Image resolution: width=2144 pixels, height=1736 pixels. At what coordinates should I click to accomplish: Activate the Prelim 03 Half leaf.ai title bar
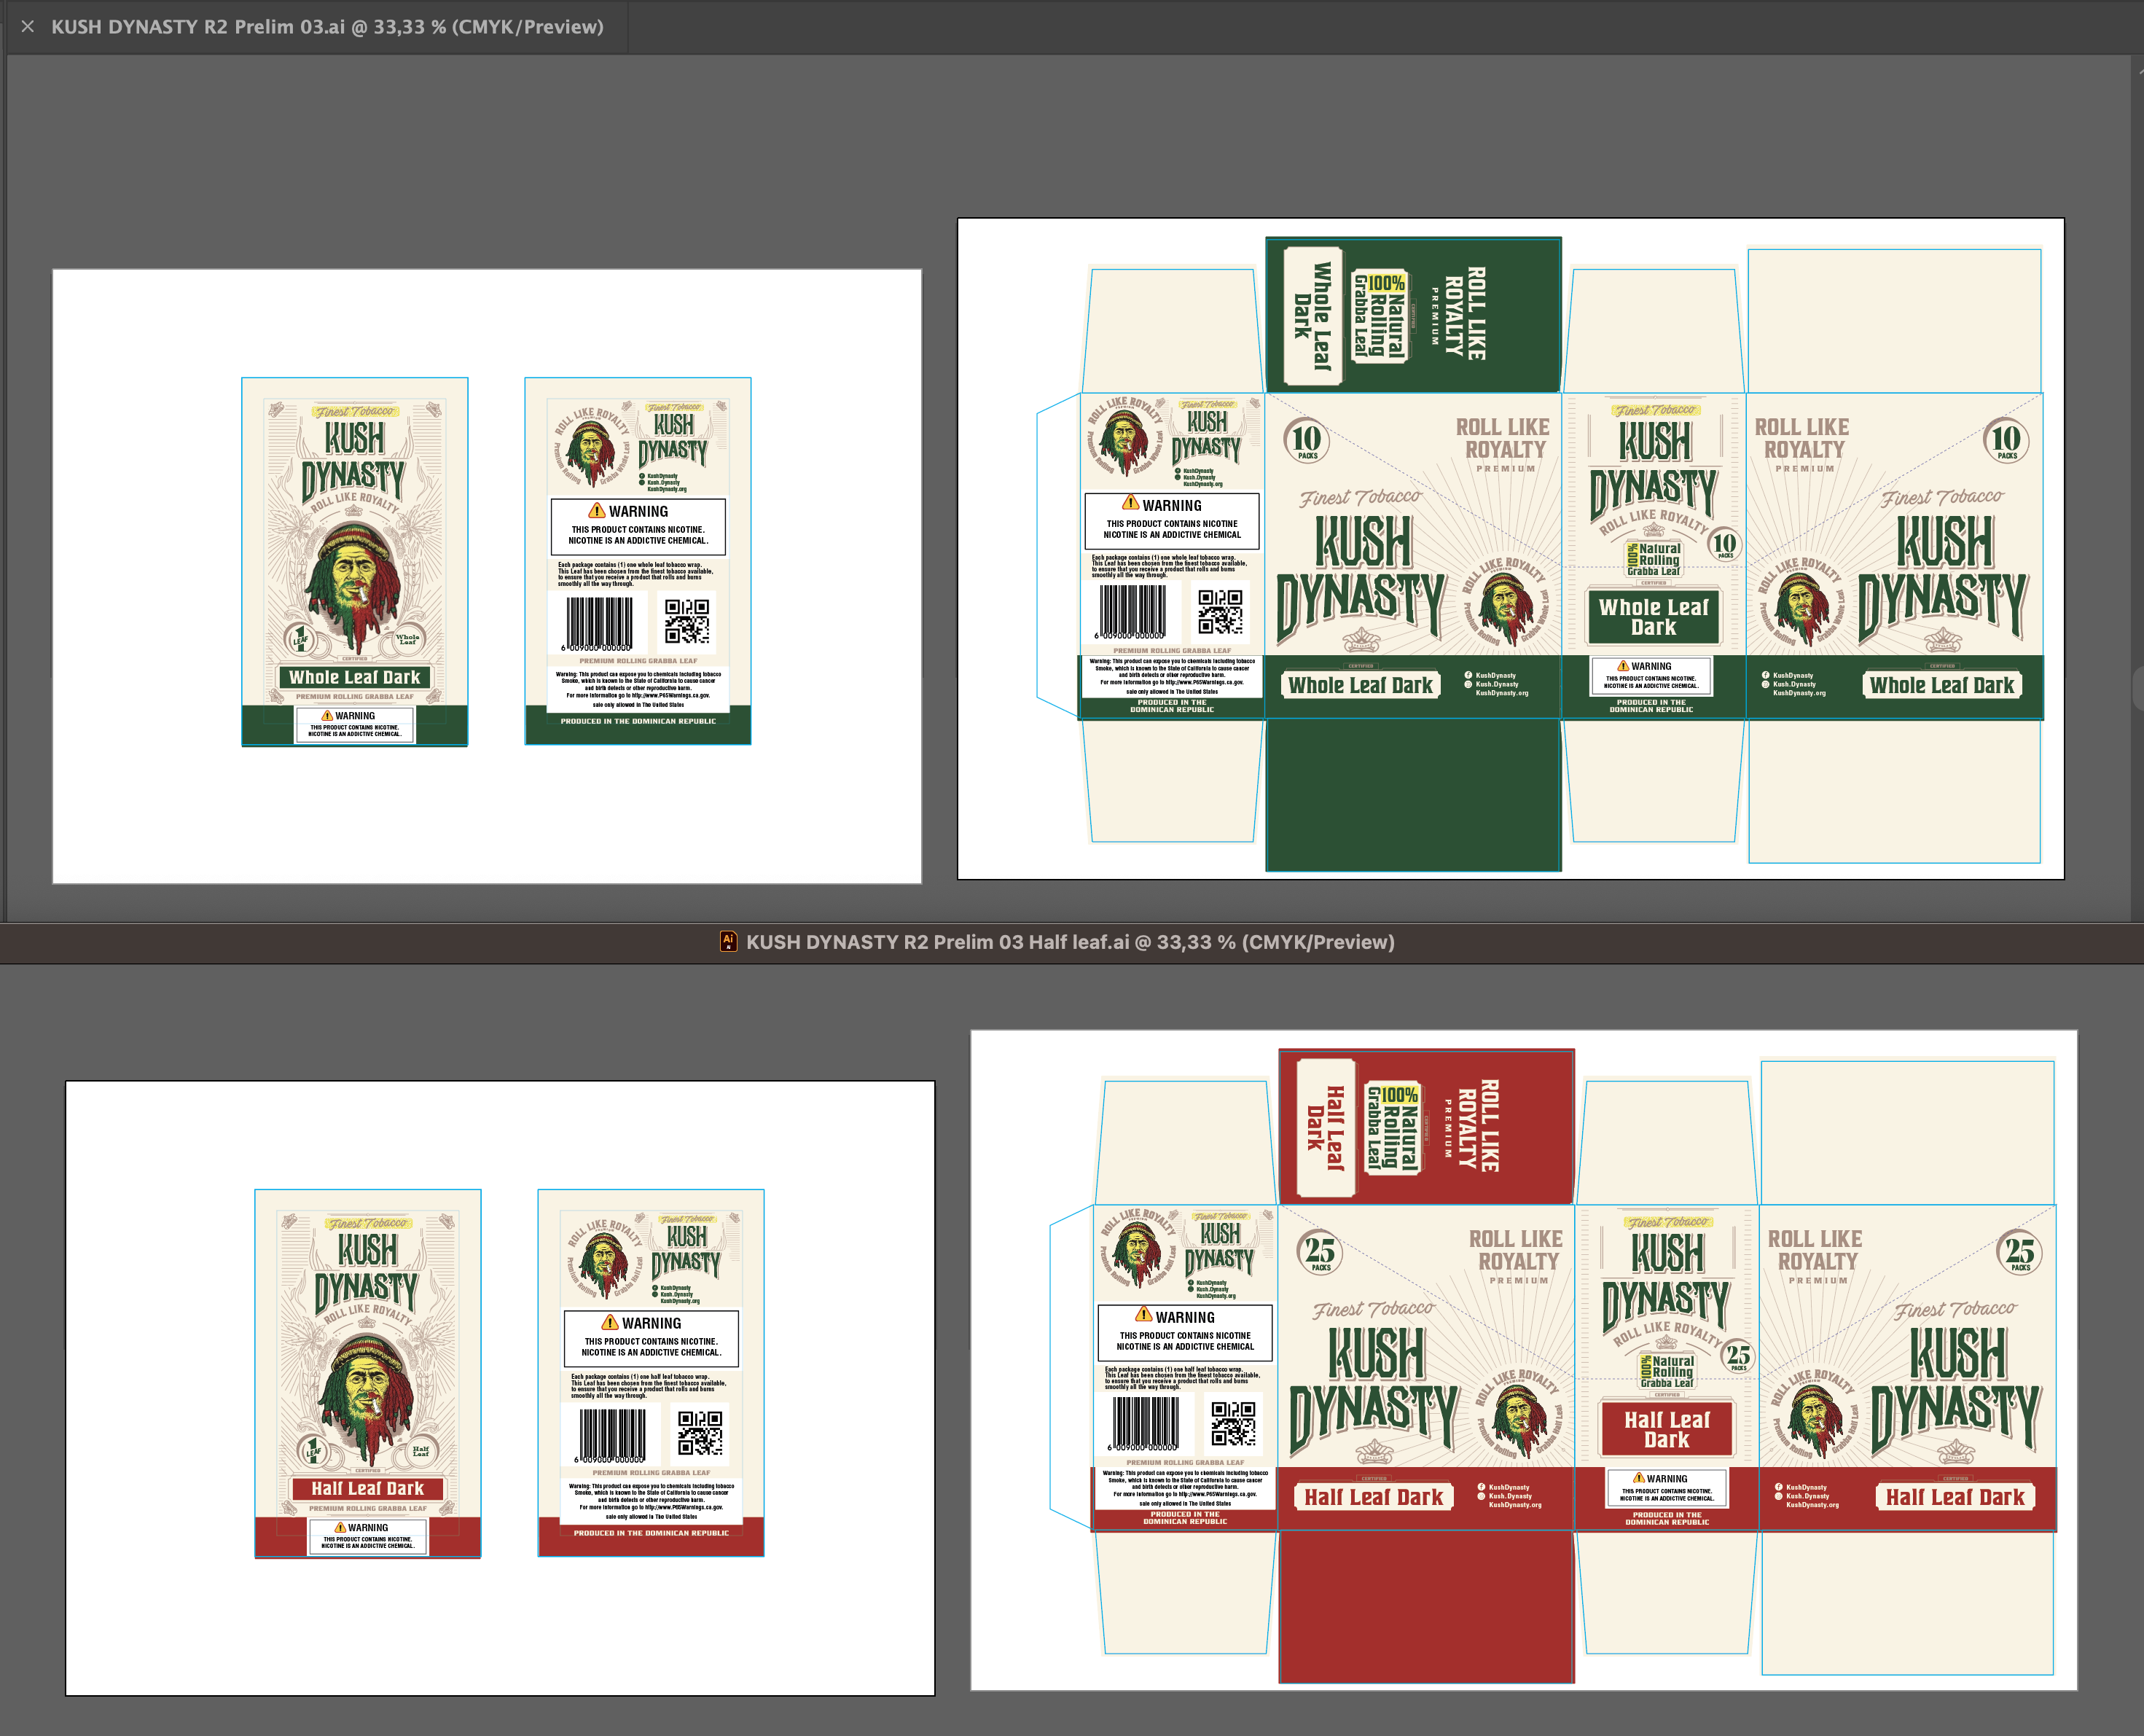coord(1069,942)
